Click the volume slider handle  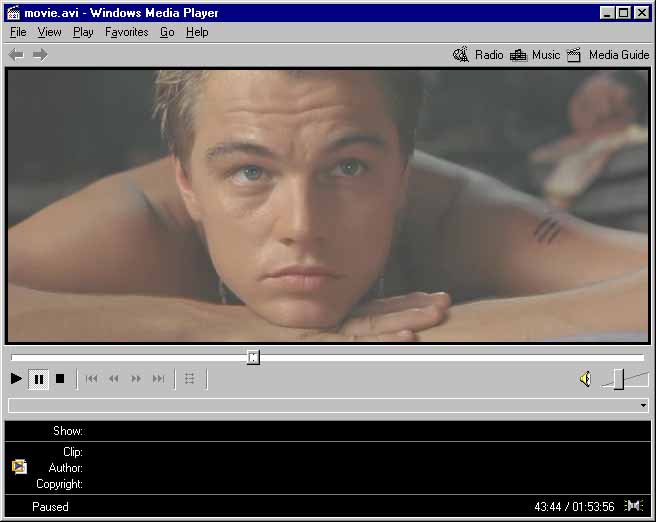point(619,379)
